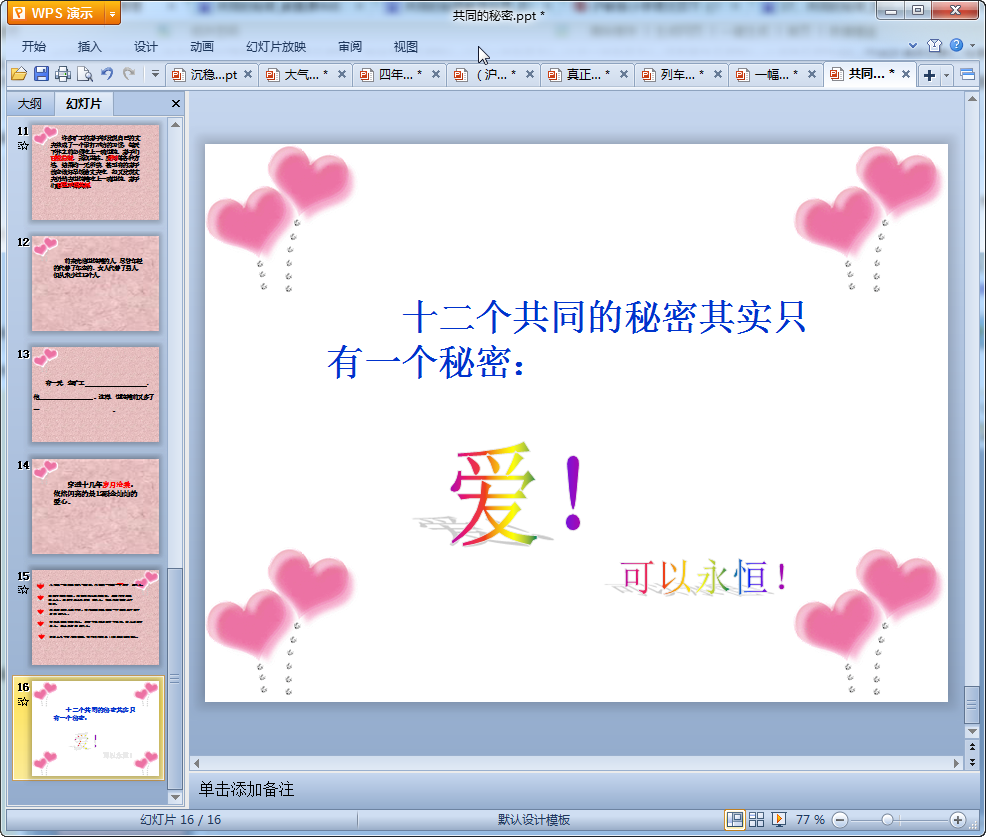This screenshot has height=837, width=986.
Task: Switch to the 幻灯片 panel tab
Action: [84, 104]
